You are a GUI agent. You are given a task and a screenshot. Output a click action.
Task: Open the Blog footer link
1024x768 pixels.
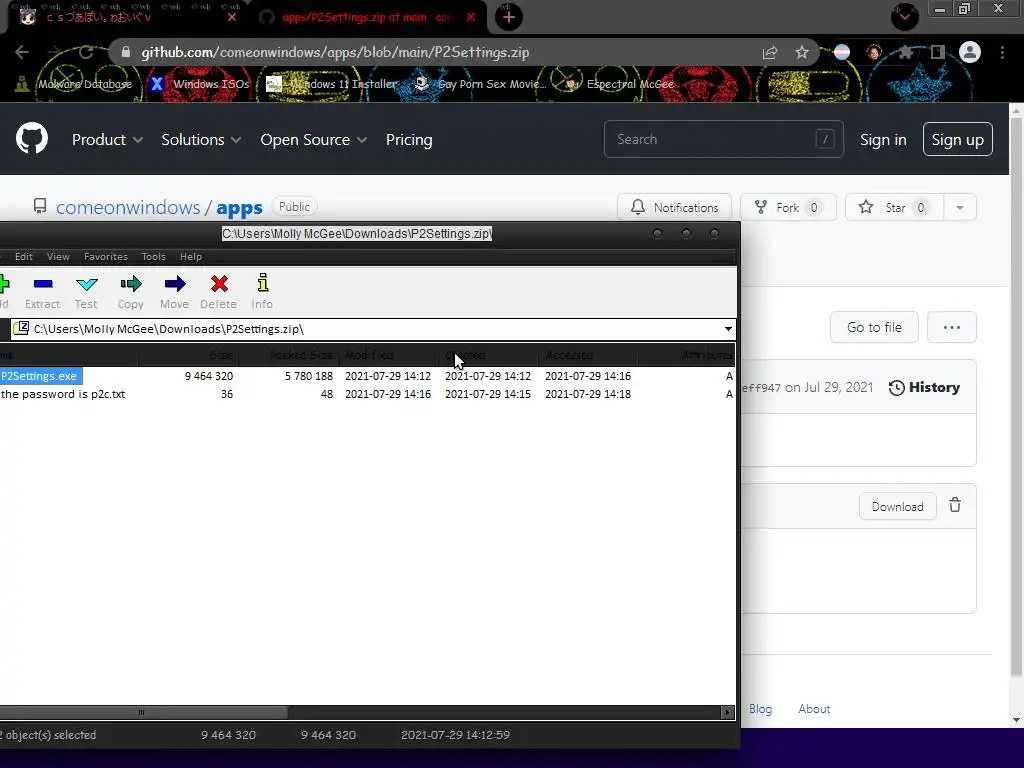[x=760, y=709]
